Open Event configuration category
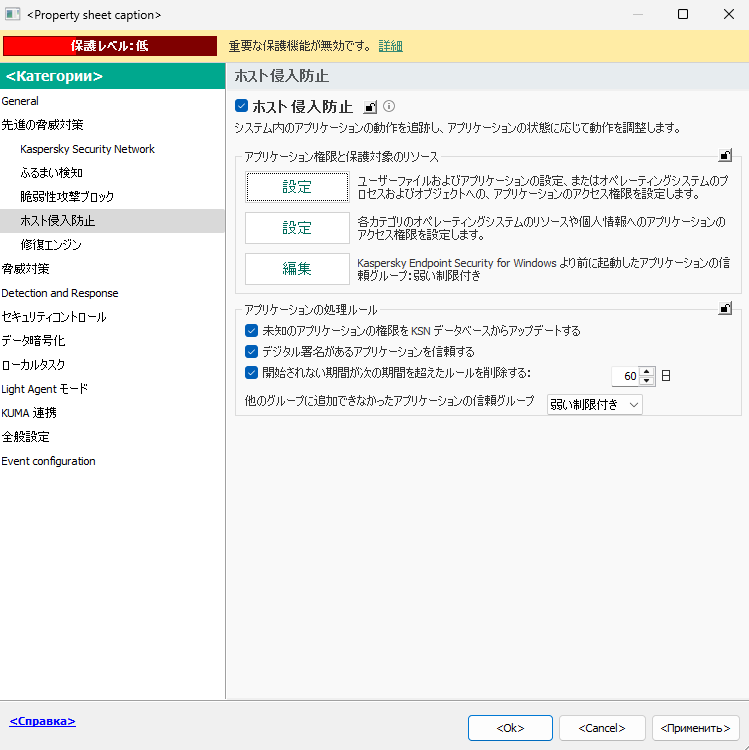The image size is (749, 750). pos(112,461)
